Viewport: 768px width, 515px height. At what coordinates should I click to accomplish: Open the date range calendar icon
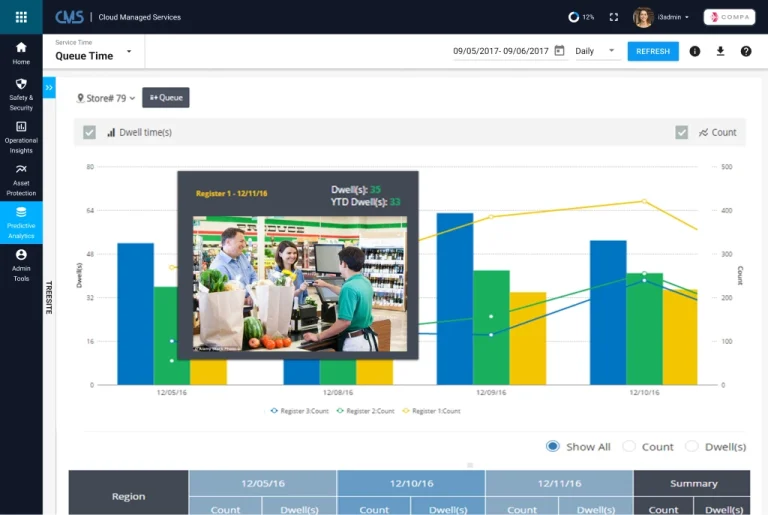pos(559,51)
